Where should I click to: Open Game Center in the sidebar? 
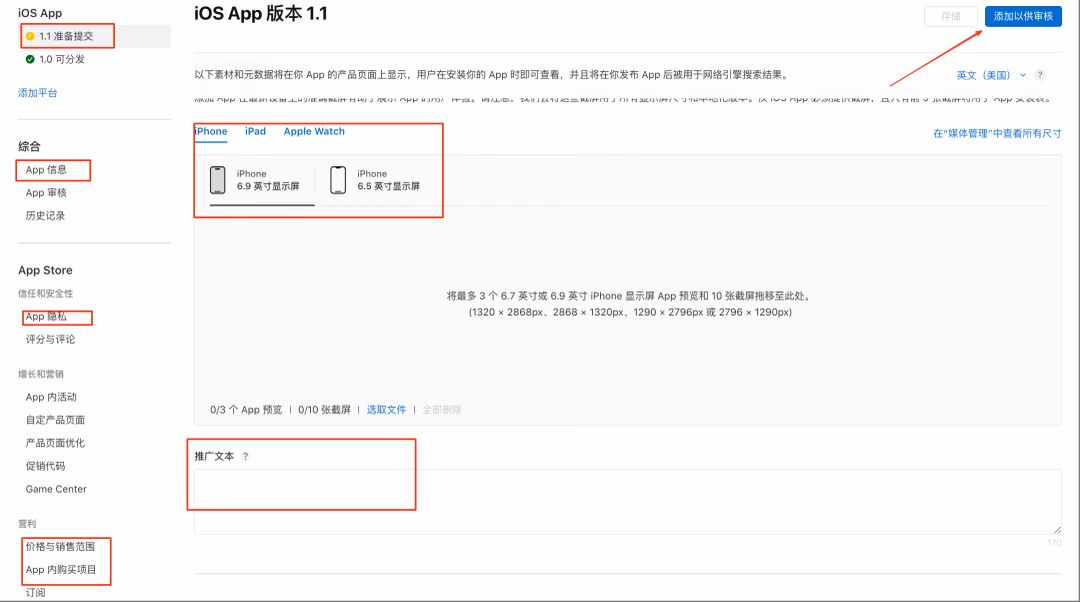[56, 489]
